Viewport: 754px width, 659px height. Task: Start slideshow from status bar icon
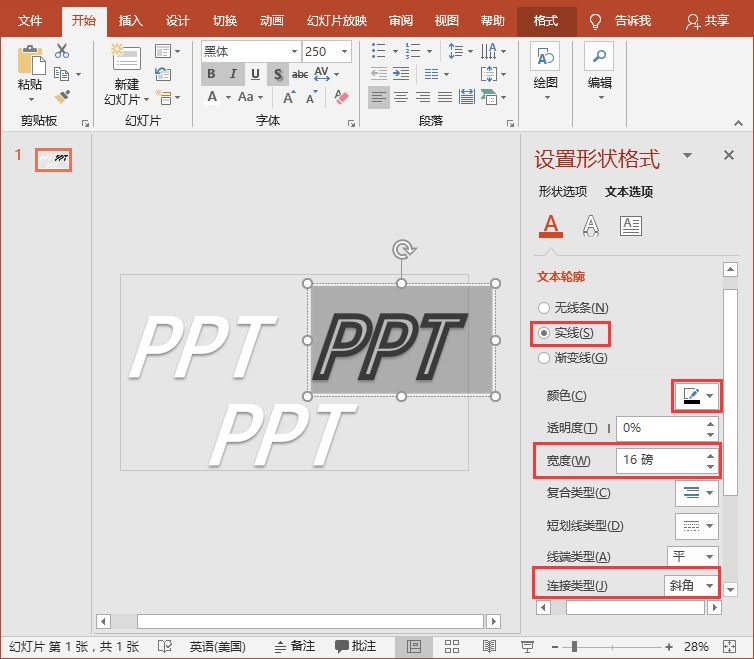[528, 646]
